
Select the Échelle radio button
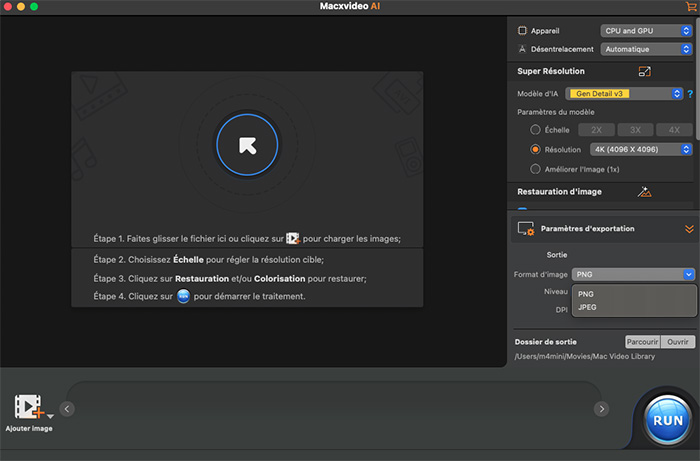[x=535, y=130]
